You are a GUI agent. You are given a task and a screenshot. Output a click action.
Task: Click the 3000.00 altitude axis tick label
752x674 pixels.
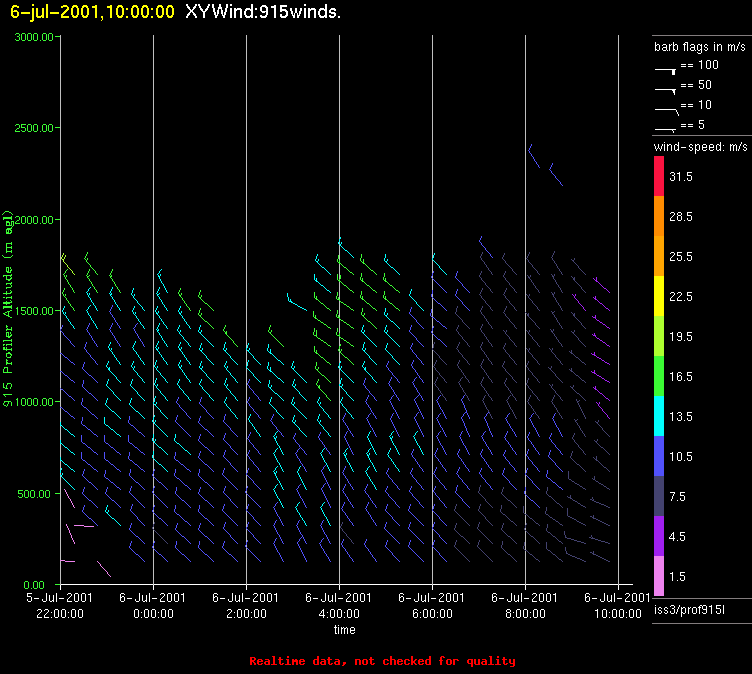coord(34,37)
